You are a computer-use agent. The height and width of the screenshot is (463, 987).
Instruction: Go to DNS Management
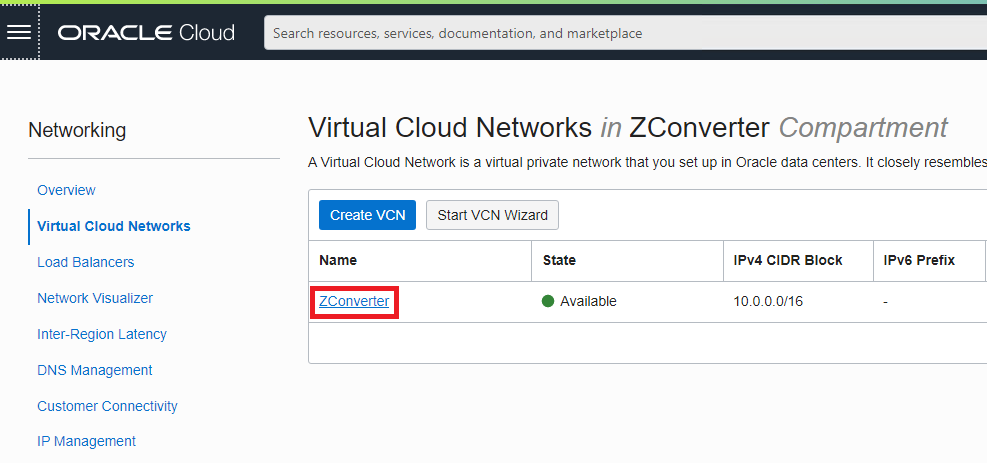coord(94,370)
